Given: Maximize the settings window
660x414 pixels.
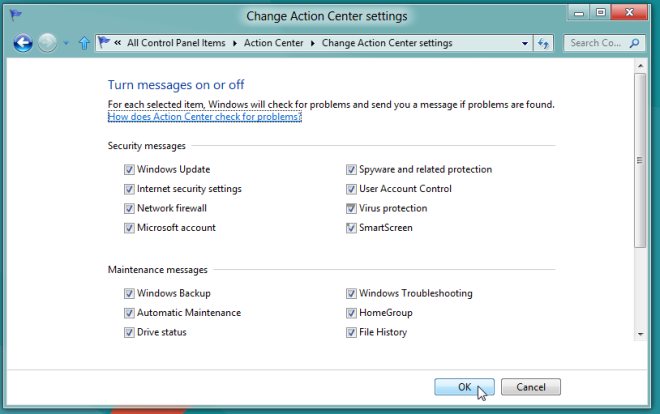Looking at the screenshot, I should tap(601, 13).
